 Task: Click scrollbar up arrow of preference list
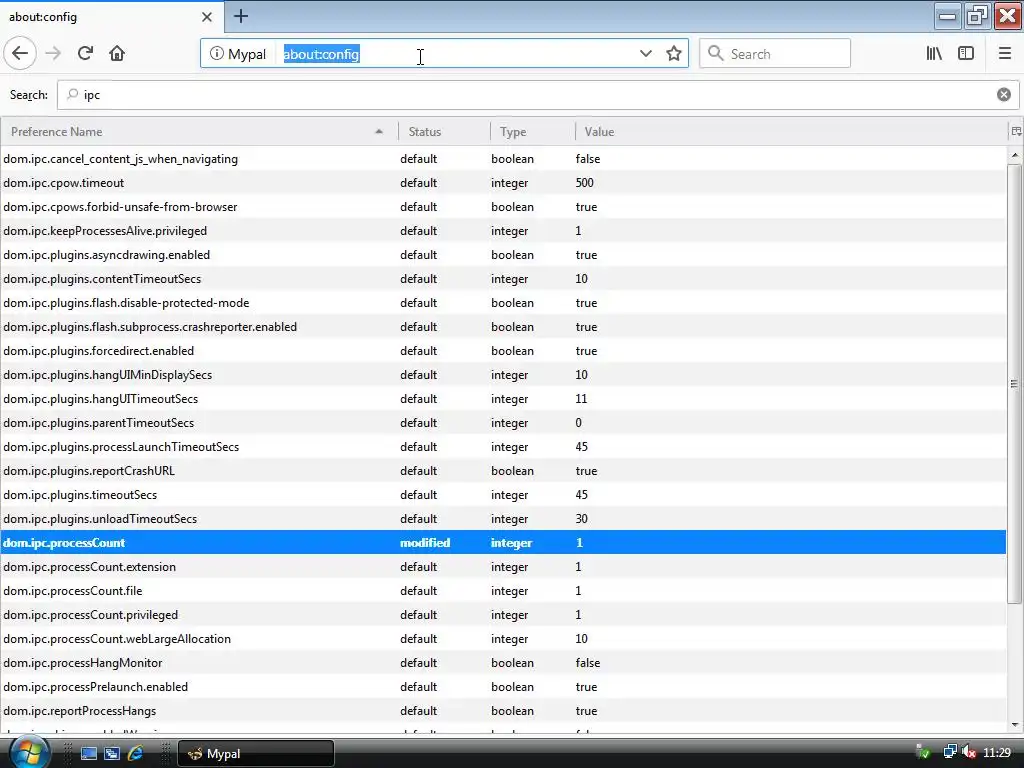(x=1014, y=155)
